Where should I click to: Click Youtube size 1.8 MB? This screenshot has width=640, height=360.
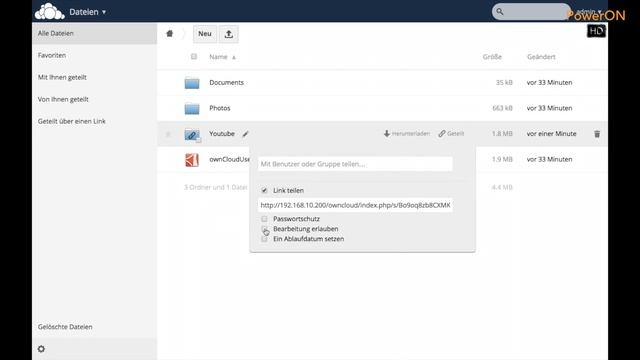502,134
